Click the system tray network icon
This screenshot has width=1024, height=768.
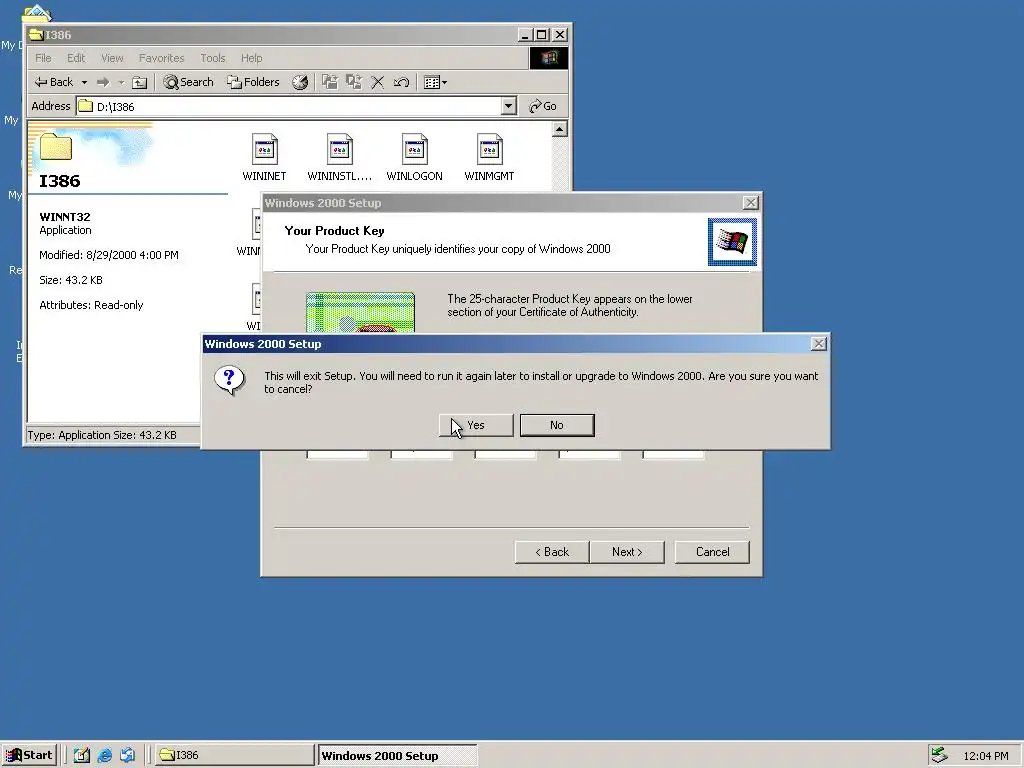pos(939,756)
